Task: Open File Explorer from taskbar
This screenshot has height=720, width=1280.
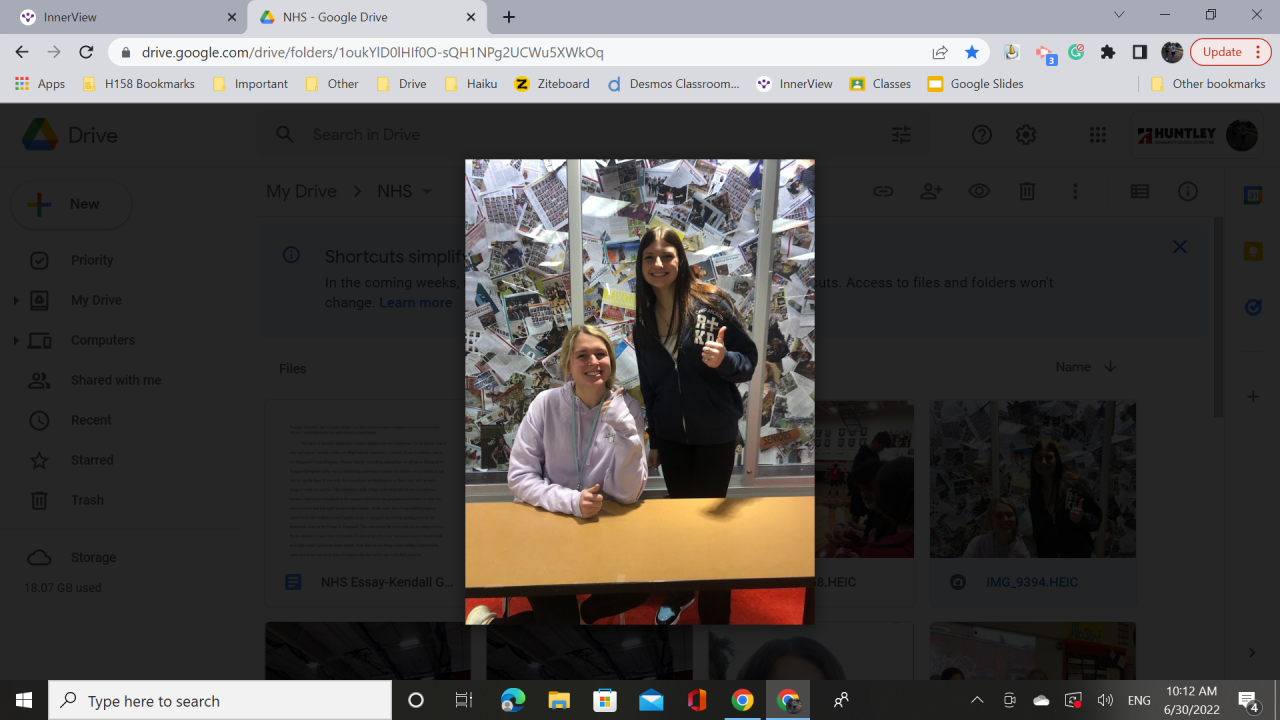Action: pyautogui.click(x=559, y=701)
